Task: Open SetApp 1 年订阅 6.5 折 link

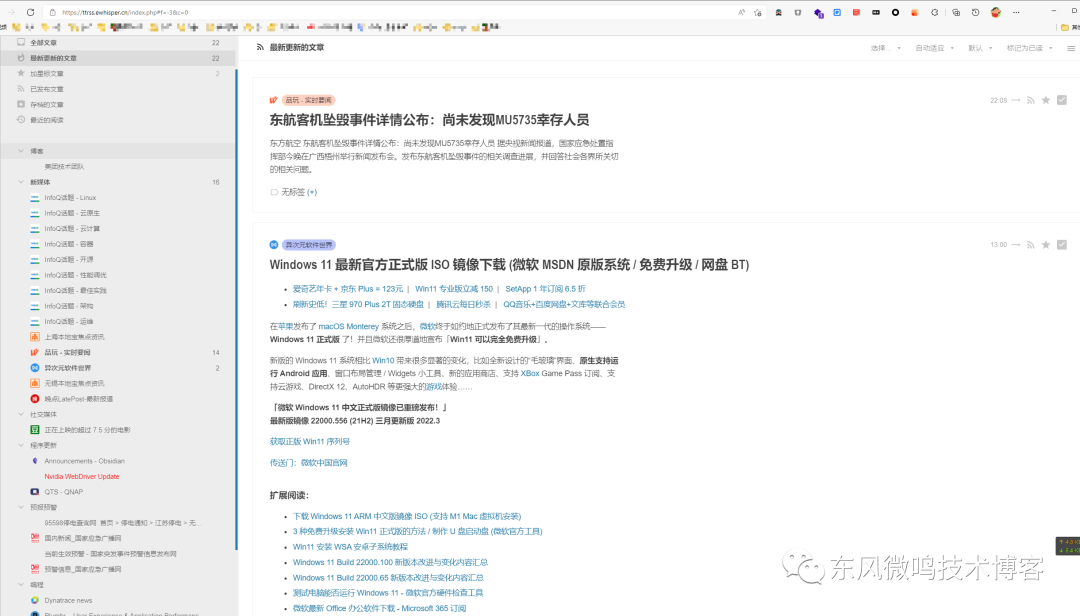Action: pyautogui.click(x=546, y=289)
